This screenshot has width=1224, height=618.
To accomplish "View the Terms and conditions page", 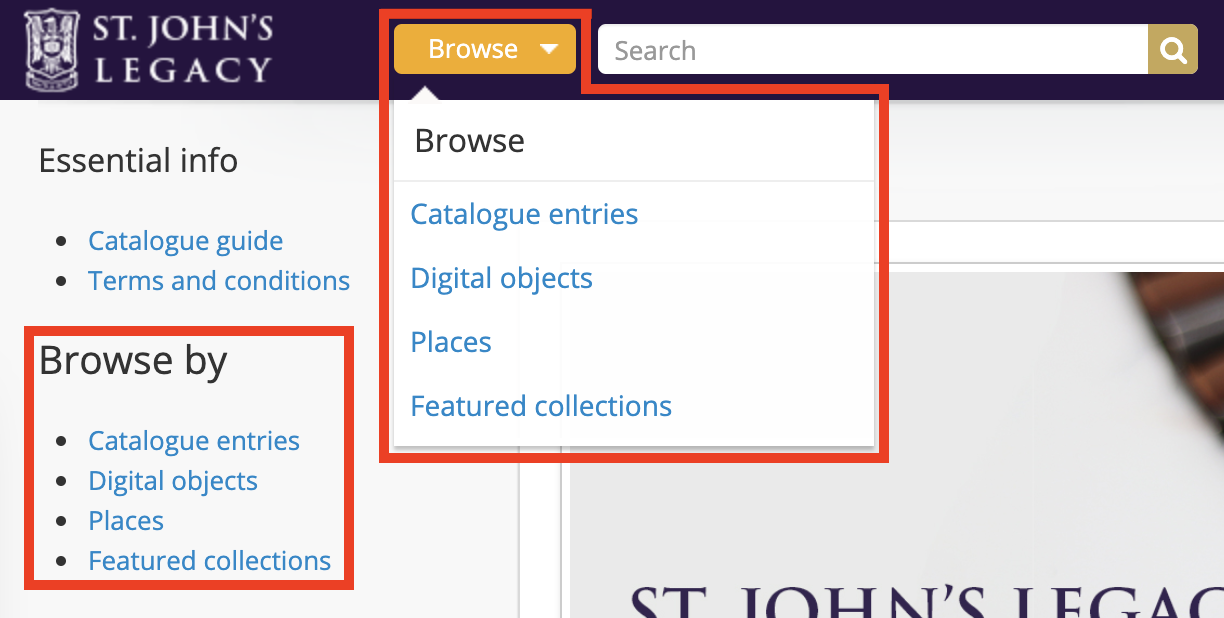I will coord(219,280).
